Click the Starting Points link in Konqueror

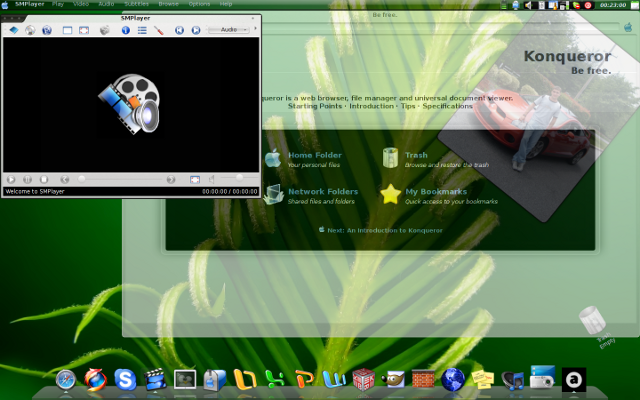(x=315, y=106)
